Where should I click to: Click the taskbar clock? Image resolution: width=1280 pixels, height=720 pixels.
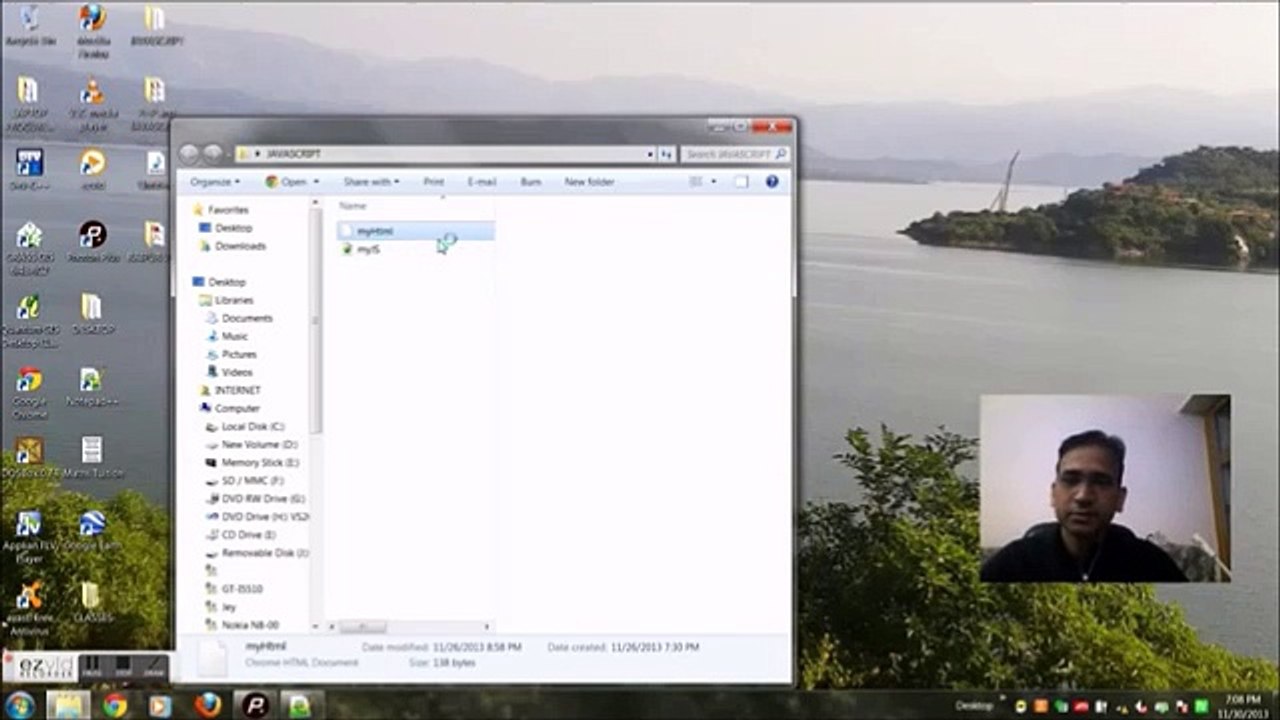(1242, 706)
